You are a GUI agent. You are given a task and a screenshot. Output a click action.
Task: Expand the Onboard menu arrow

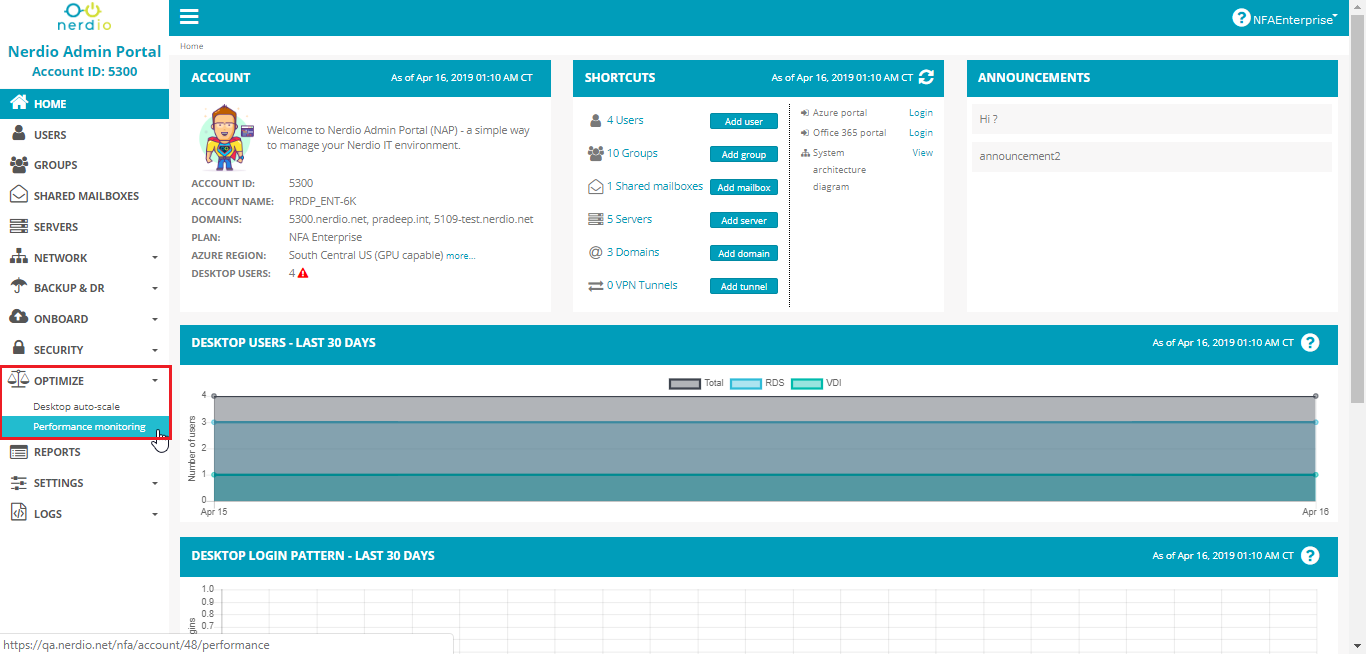[x=155, y=320]
